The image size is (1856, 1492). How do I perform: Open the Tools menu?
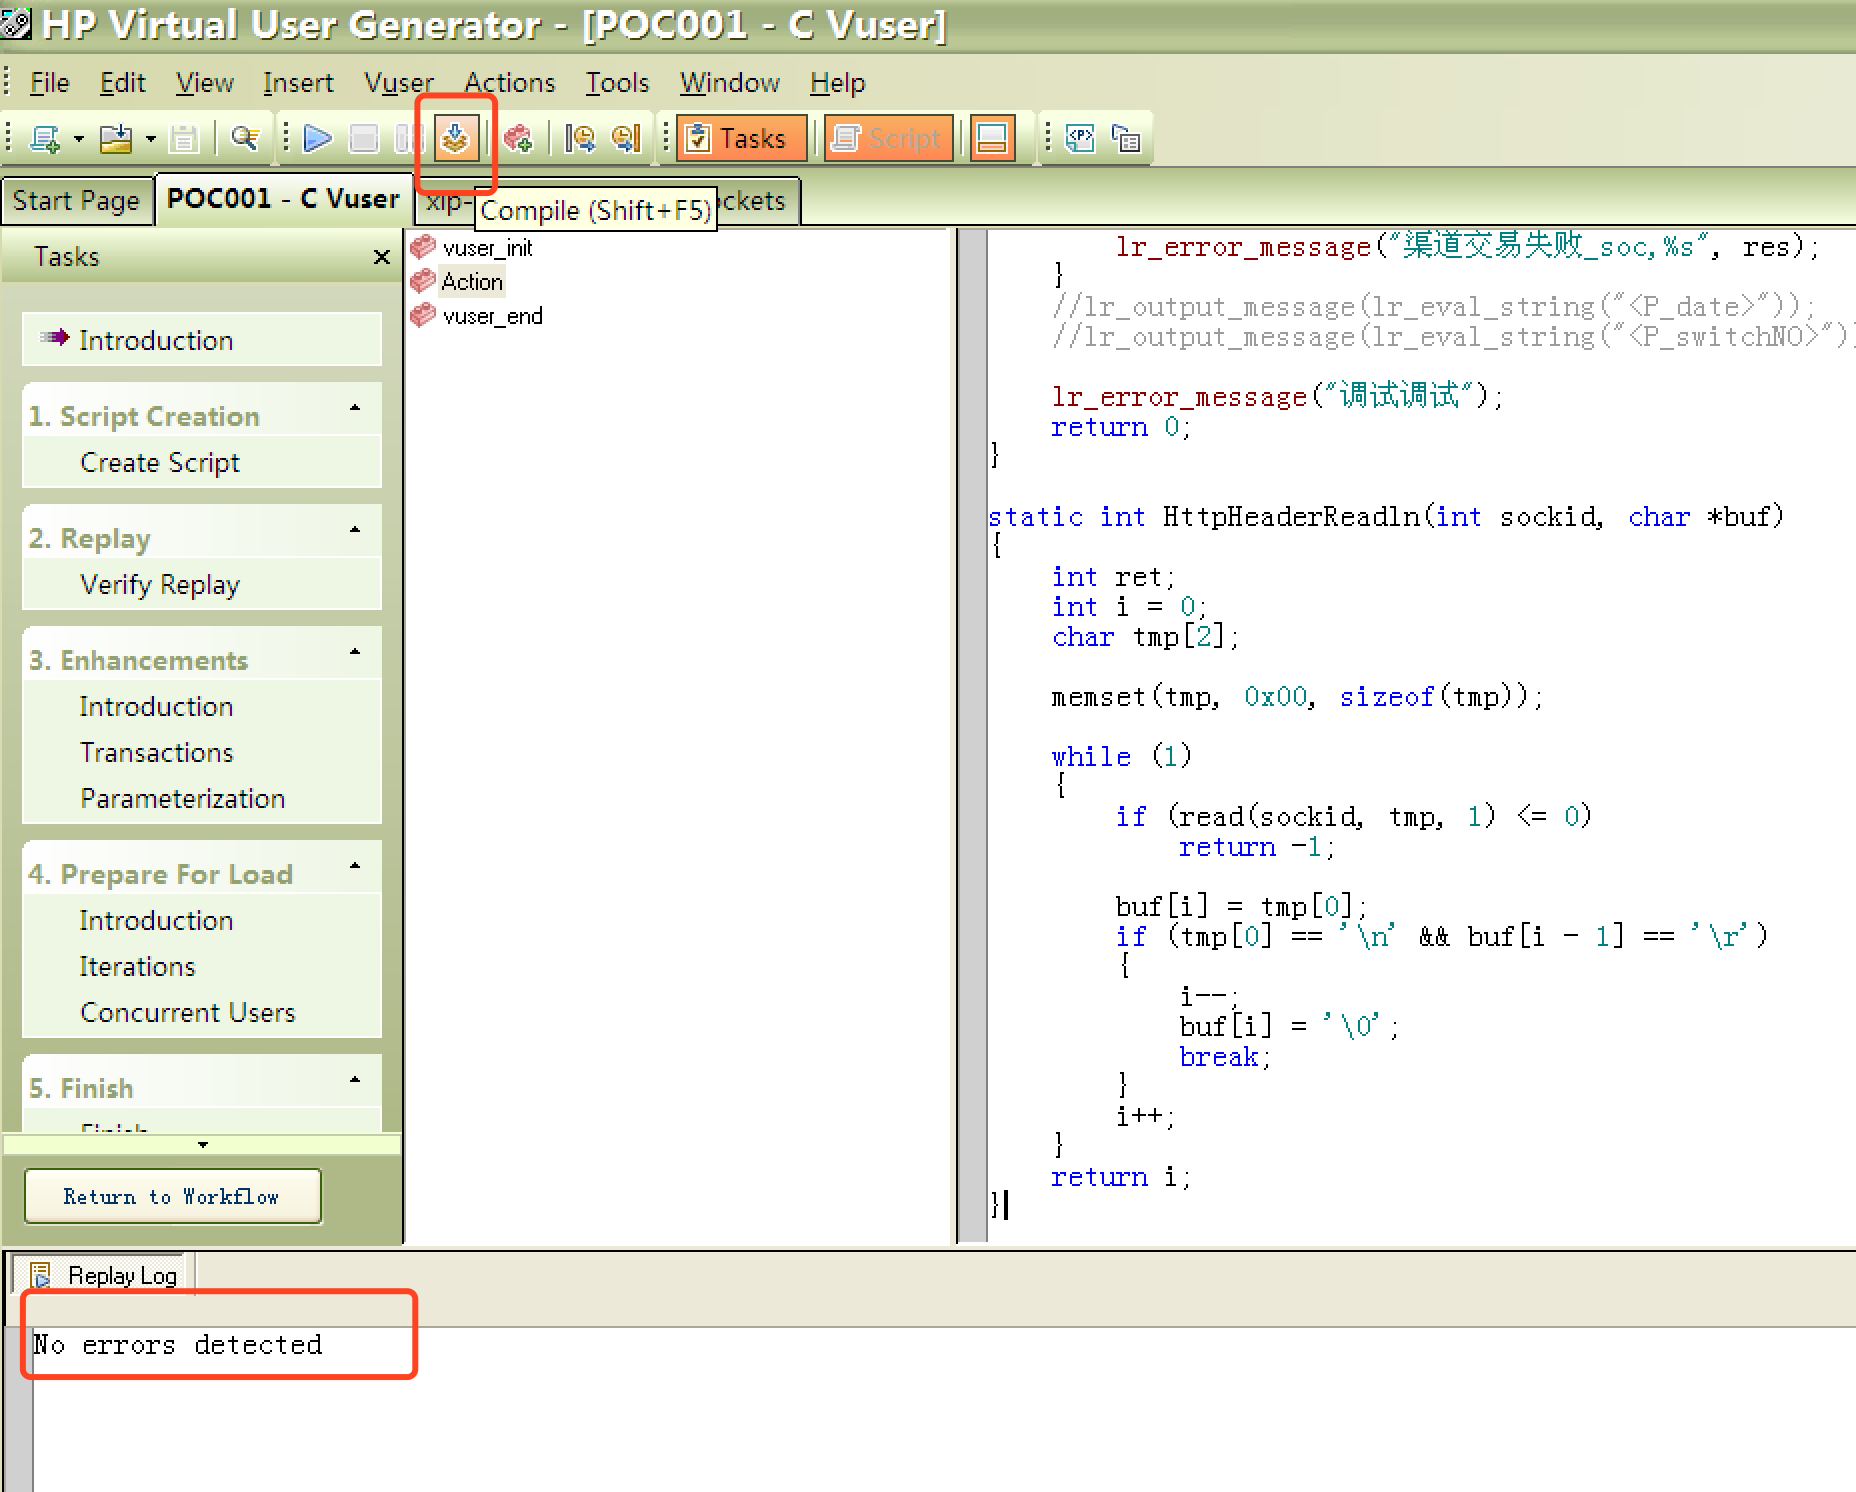[617, 83]
